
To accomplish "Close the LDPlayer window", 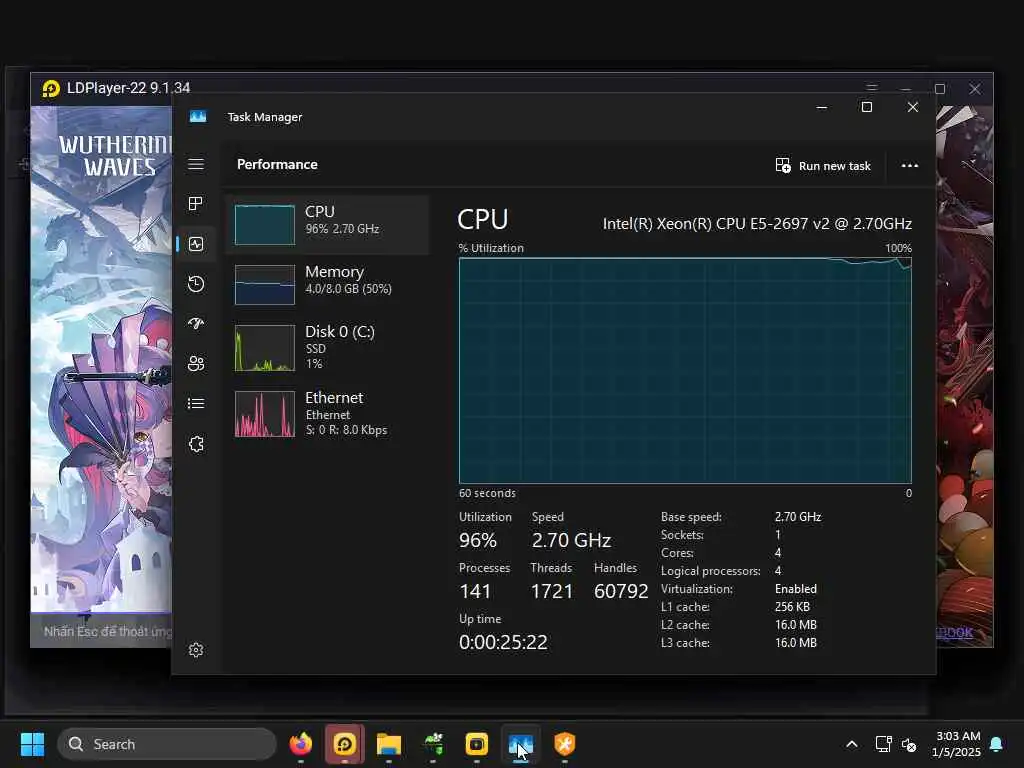I will click(x=974, y=89).
